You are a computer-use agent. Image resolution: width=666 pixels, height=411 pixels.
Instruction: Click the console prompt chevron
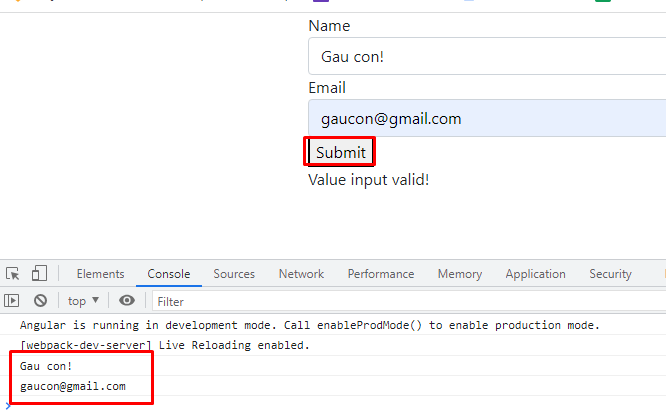[x=9, y=404]
